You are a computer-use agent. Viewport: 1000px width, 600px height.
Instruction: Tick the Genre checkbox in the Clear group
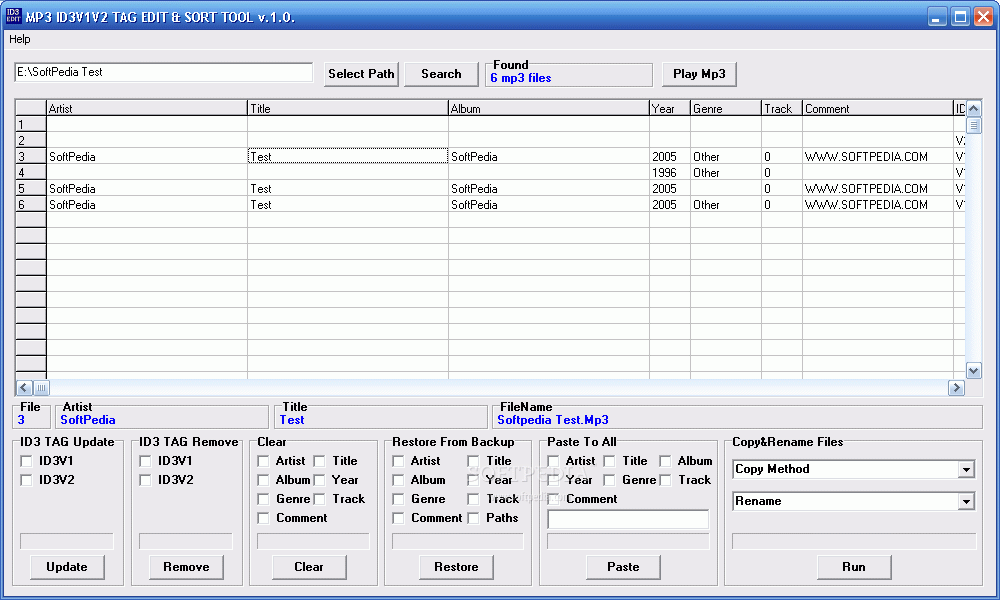[x=263, y=499]
